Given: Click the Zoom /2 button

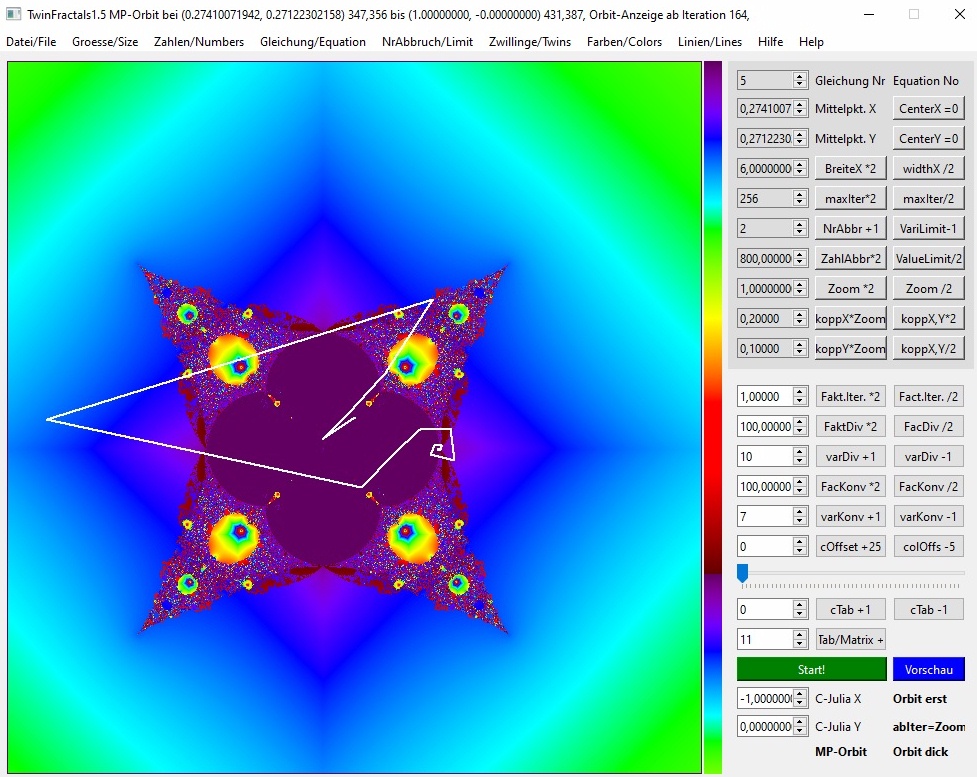Looking at the screenshot, I should coord(928,288).
